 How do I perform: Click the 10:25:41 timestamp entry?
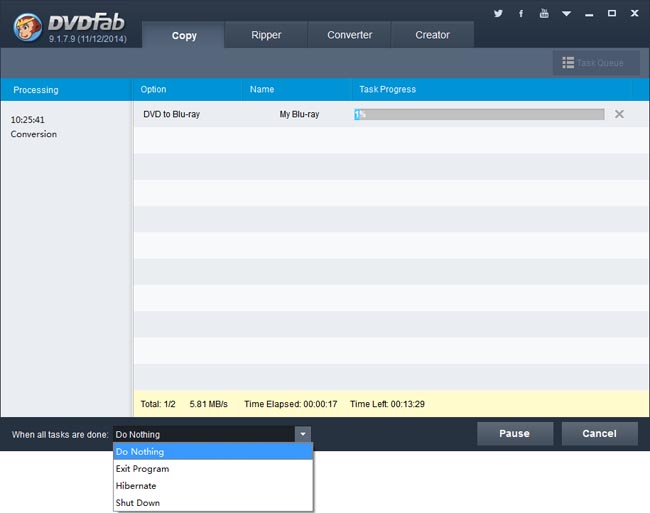(x=27, y=120)
